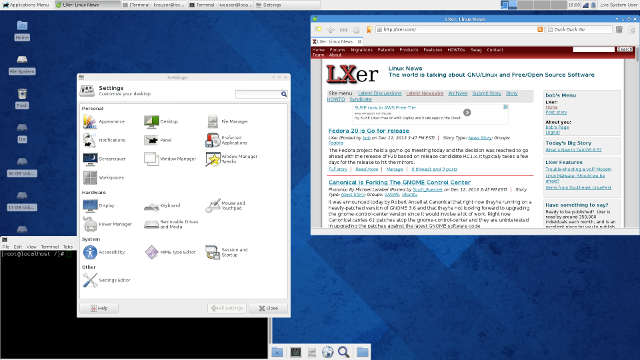Screen dimensions: 640x360
Task: Open the MIME Type Editor
Action: click(x=170, y=252)
